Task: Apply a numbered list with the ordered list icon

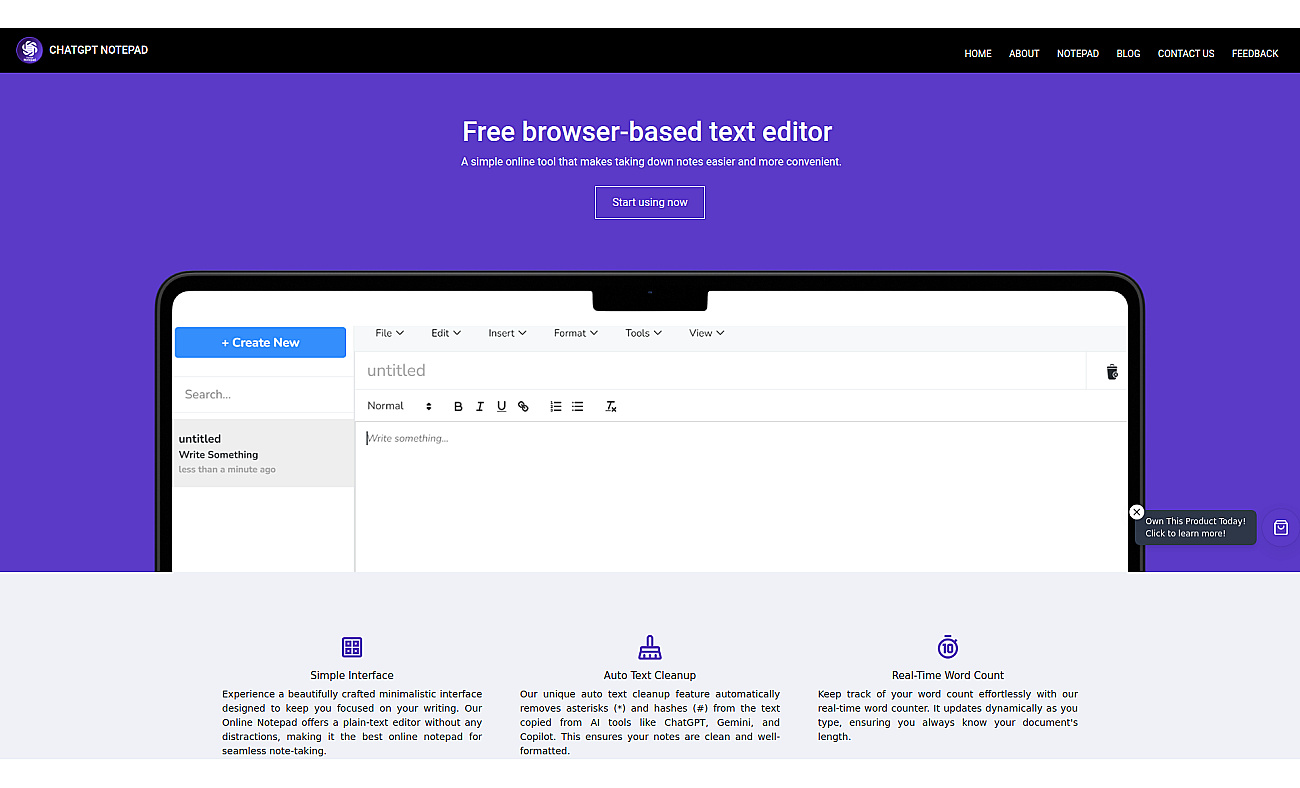Action: point(556,406)
